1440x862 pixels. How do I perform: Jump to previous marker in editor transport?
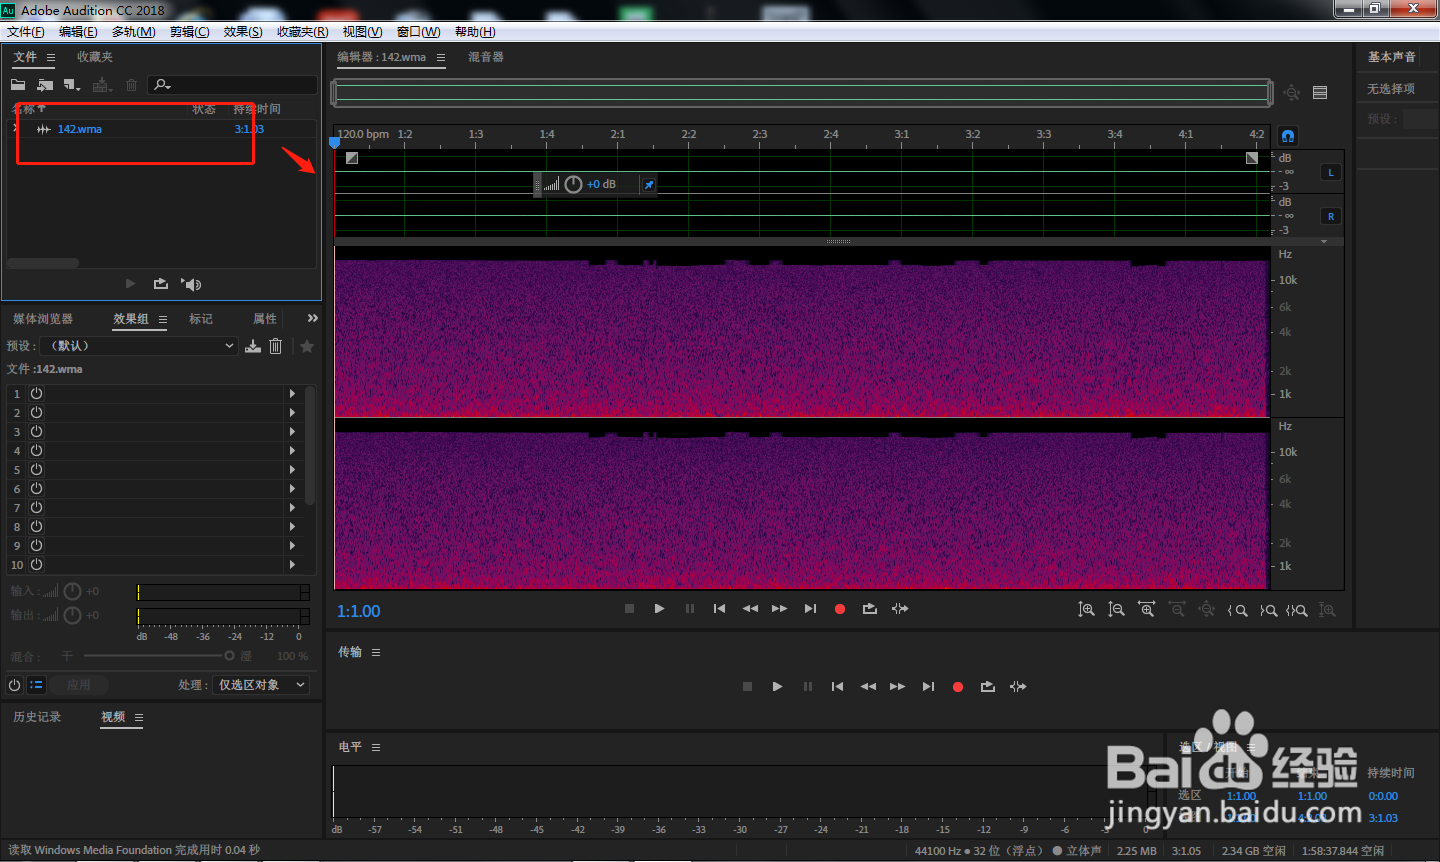pyautogui.click(x=719, y=608)
